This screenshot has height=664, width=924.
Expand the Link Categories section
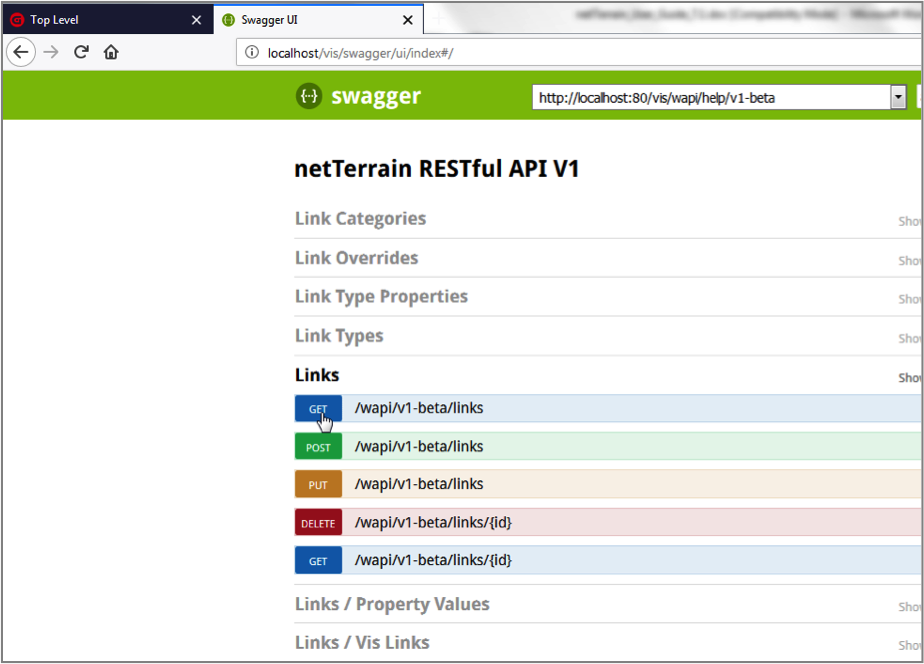click(x=361, y=219)
